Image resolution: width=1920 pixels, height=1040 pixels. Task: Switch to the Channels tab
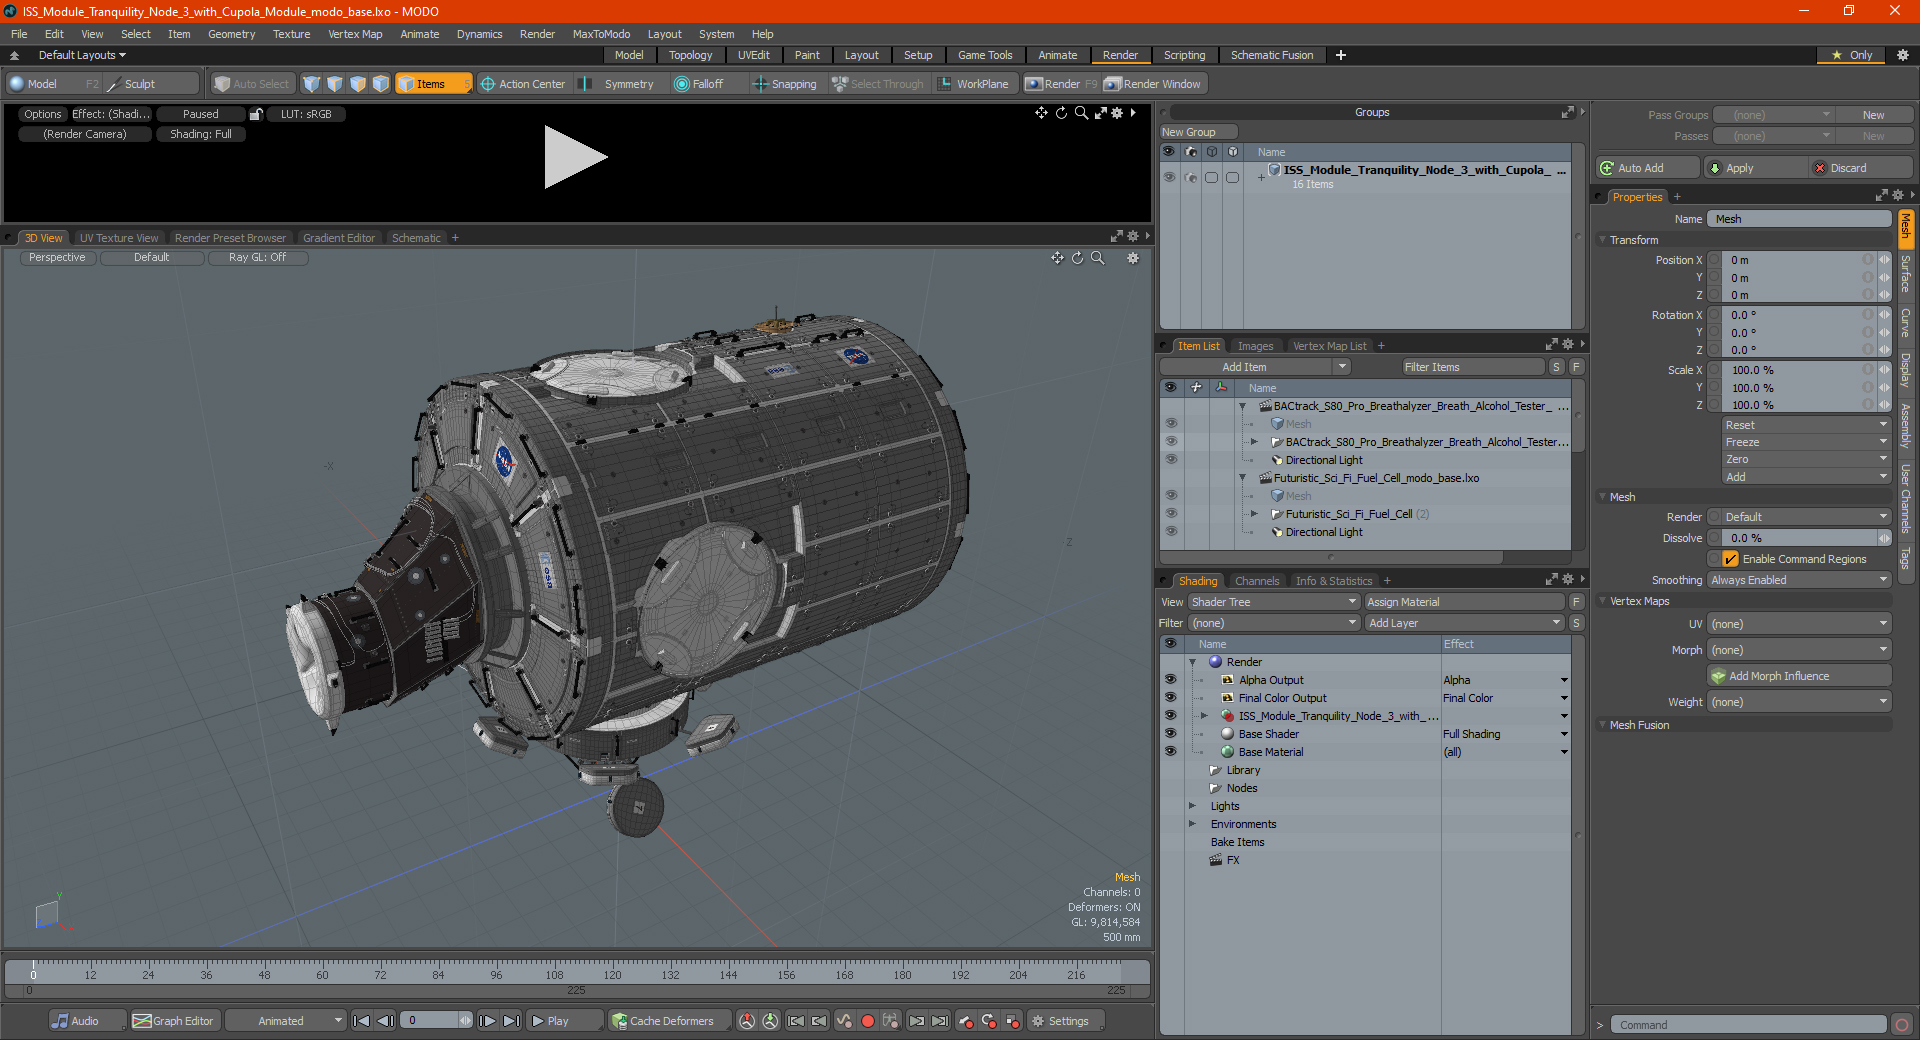[x=1257, y=581]
